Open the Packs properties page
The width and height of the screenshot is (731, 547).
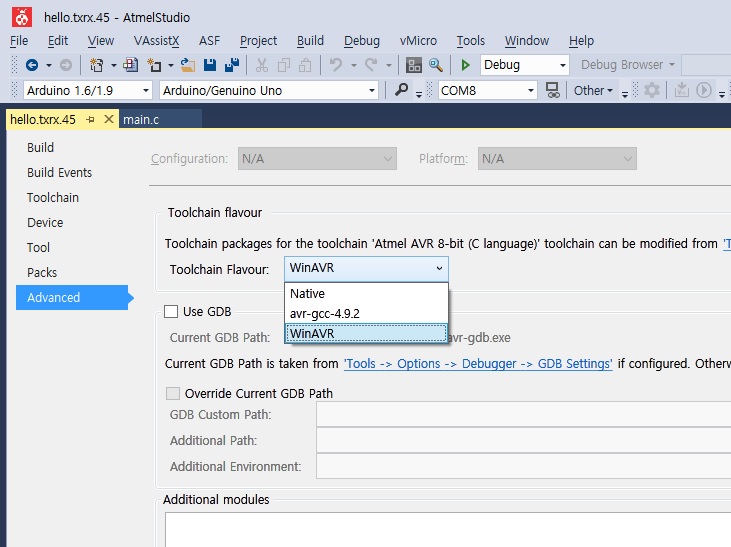point(42,272)
